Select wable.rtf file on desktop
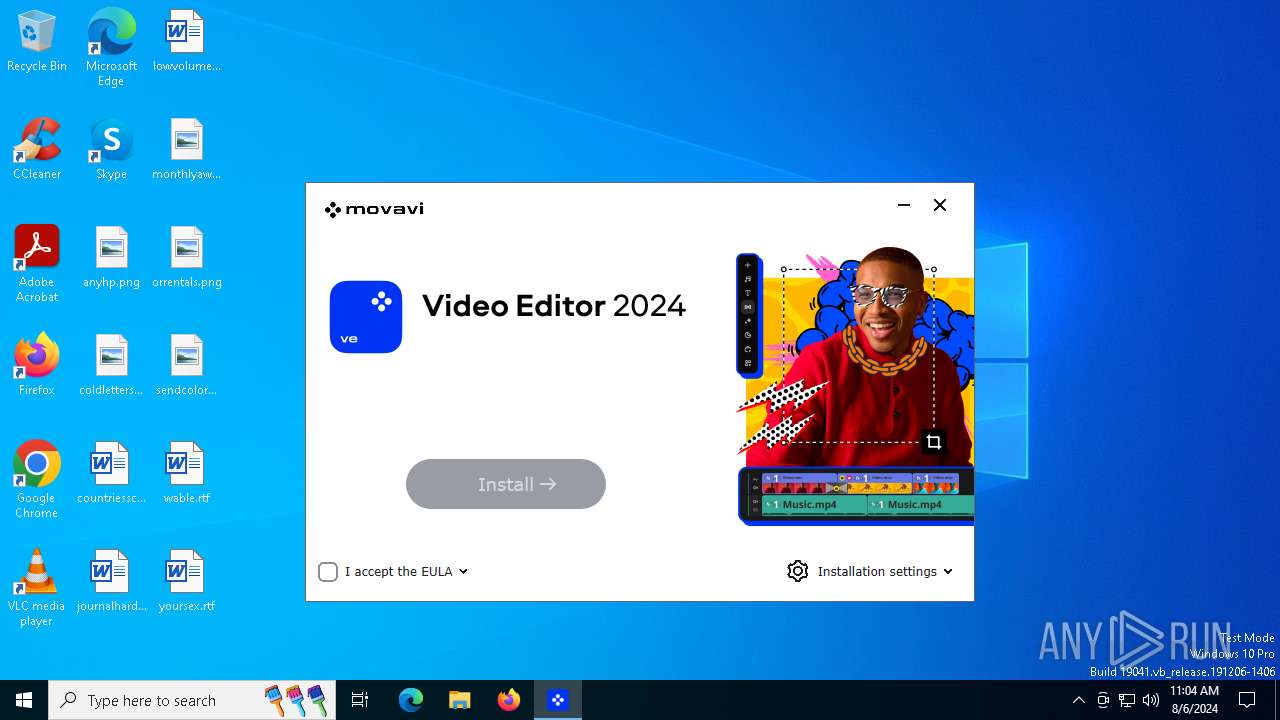The width and height of the screenshot is (1280, 720). coord(186,474)
